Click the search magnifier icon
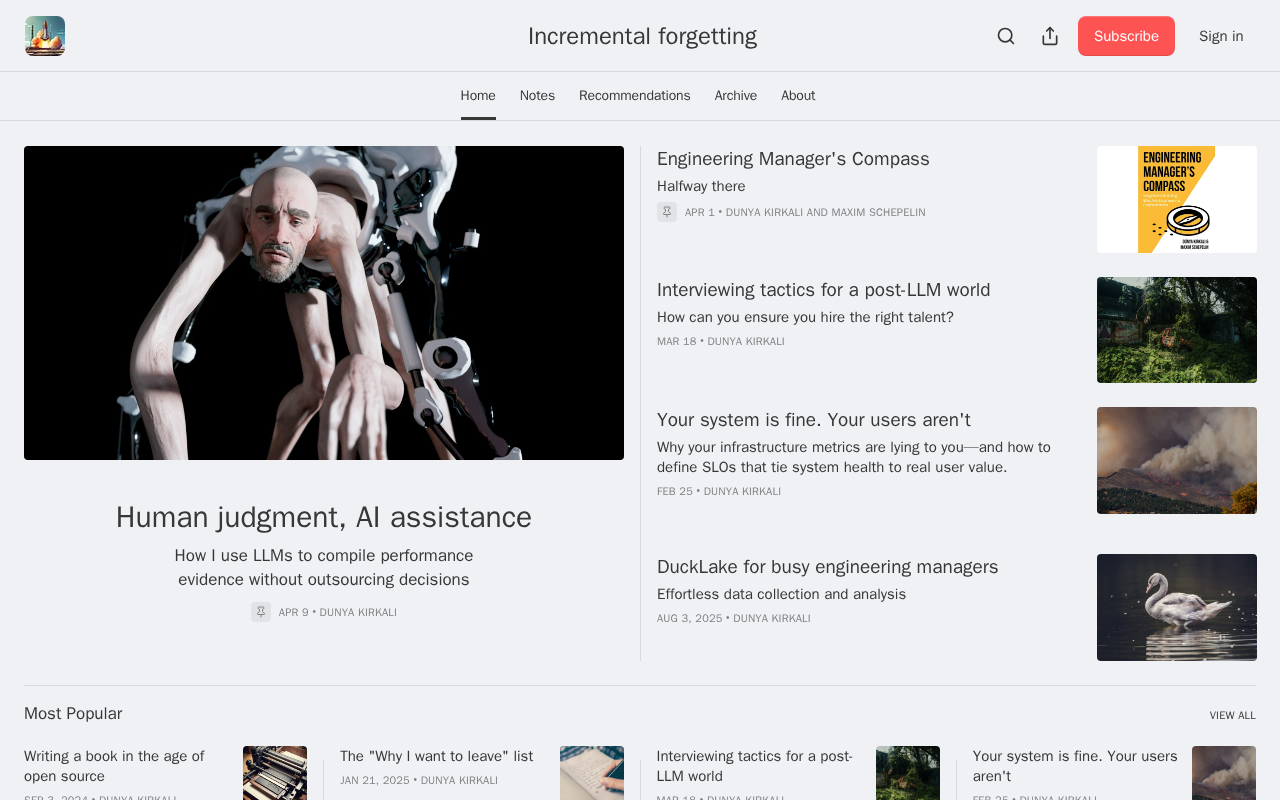This screenshot has height=800, width=1280. tap(1006, 36)
